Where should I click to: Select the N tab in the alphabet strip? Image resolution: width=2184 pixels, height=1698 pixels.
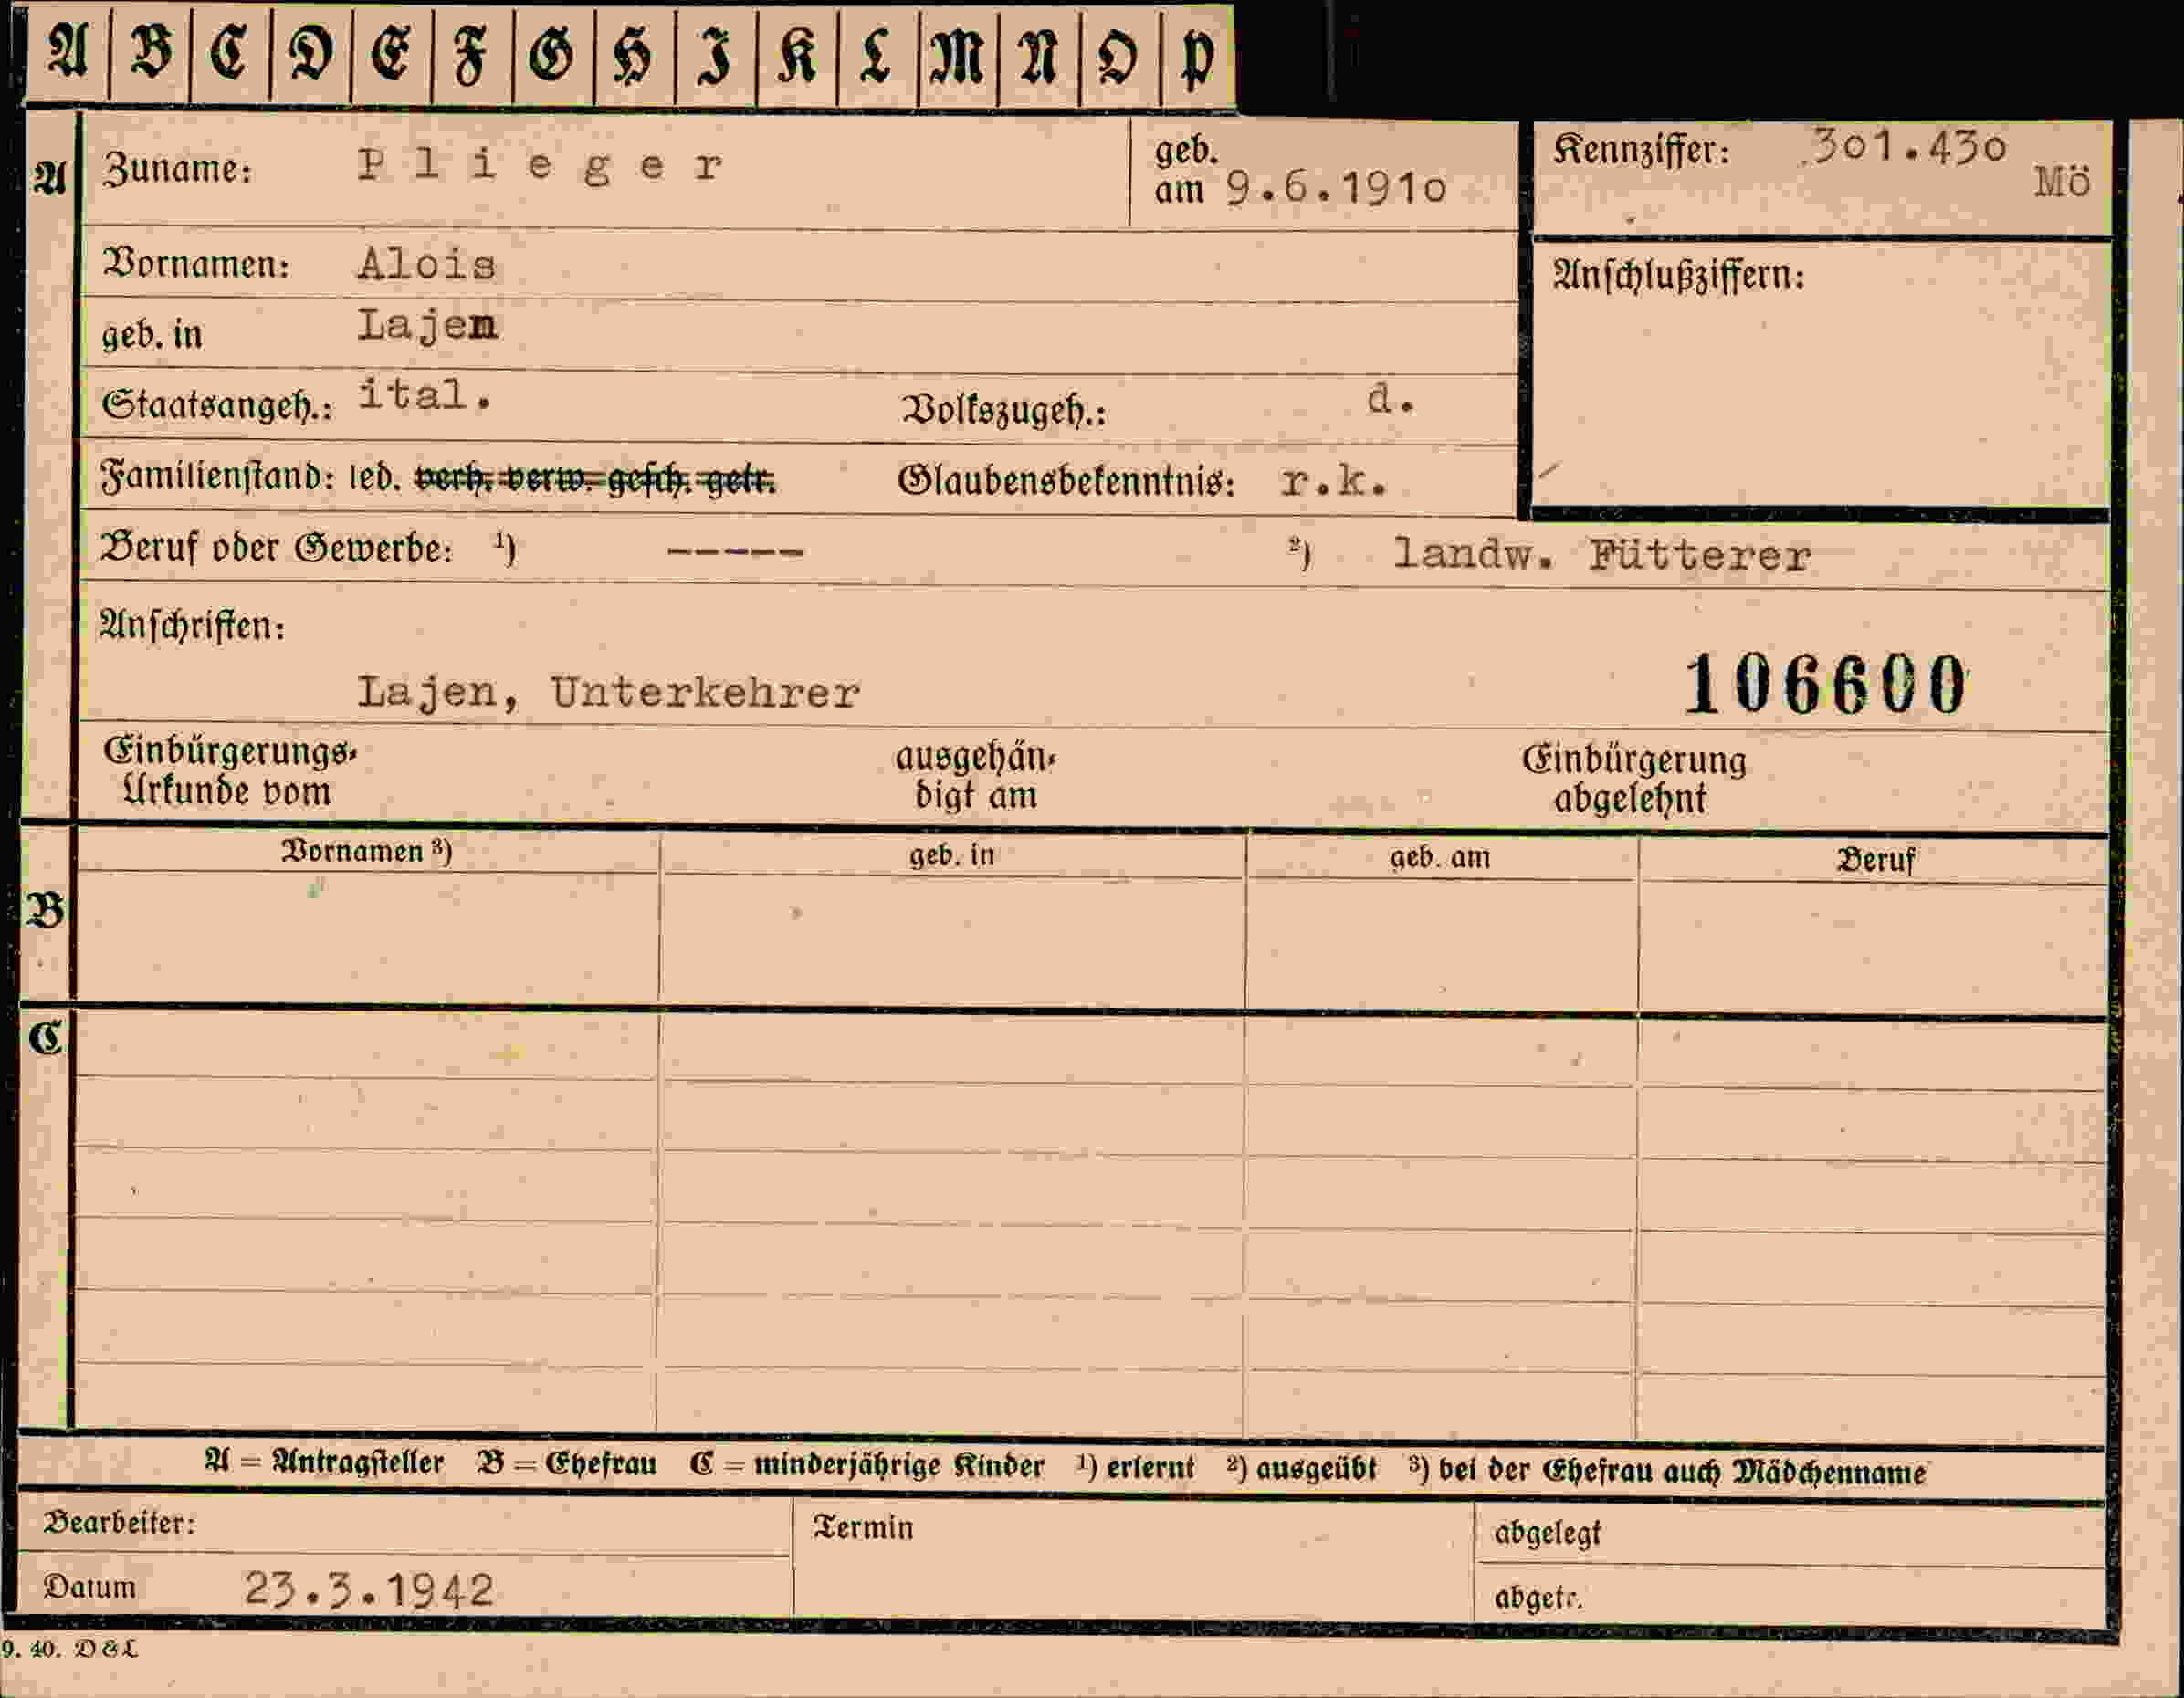[x=1039, y=54]
